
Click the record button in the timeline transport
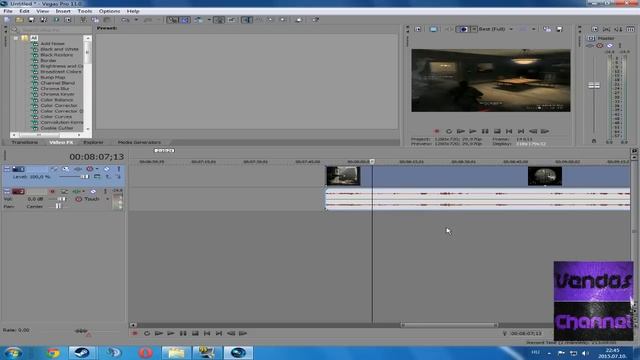135,333
